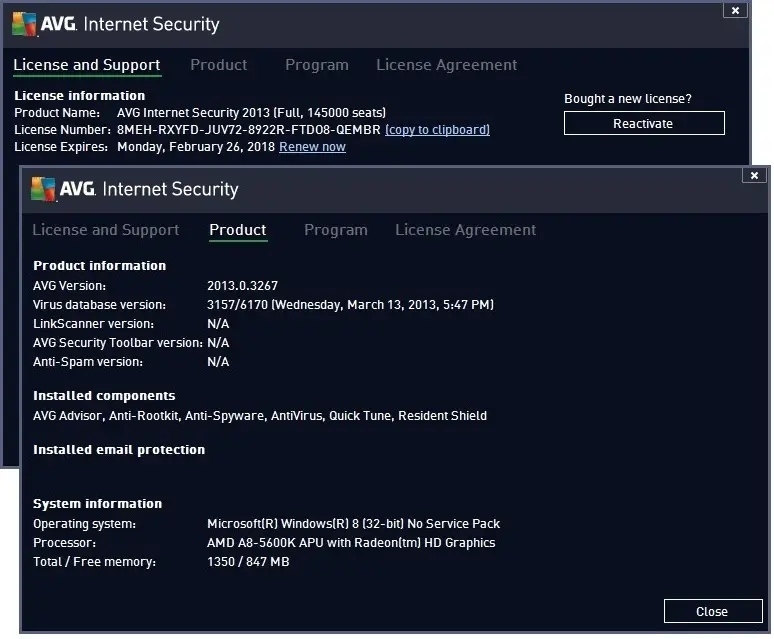Open the Product tab in the back window
Screen dimensions: 774x639
coord(219,65)
